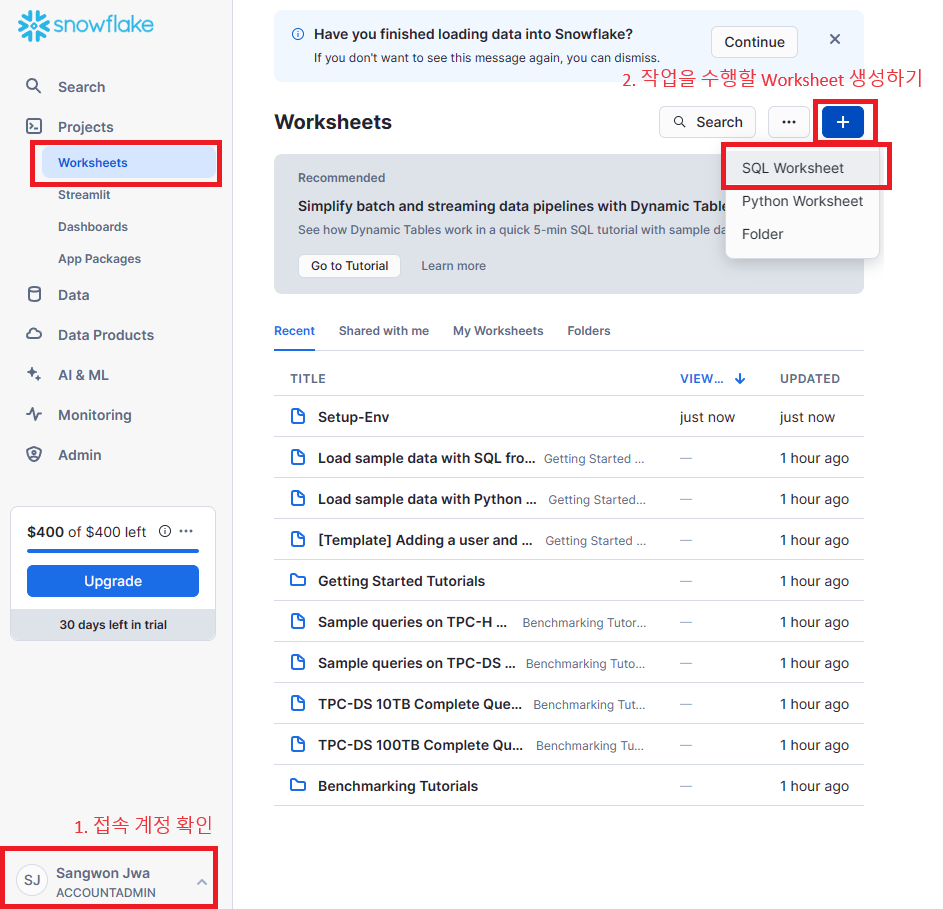
Task: Click file icon of TPC-DS 10TB Complete row
Action: point(298,703)
